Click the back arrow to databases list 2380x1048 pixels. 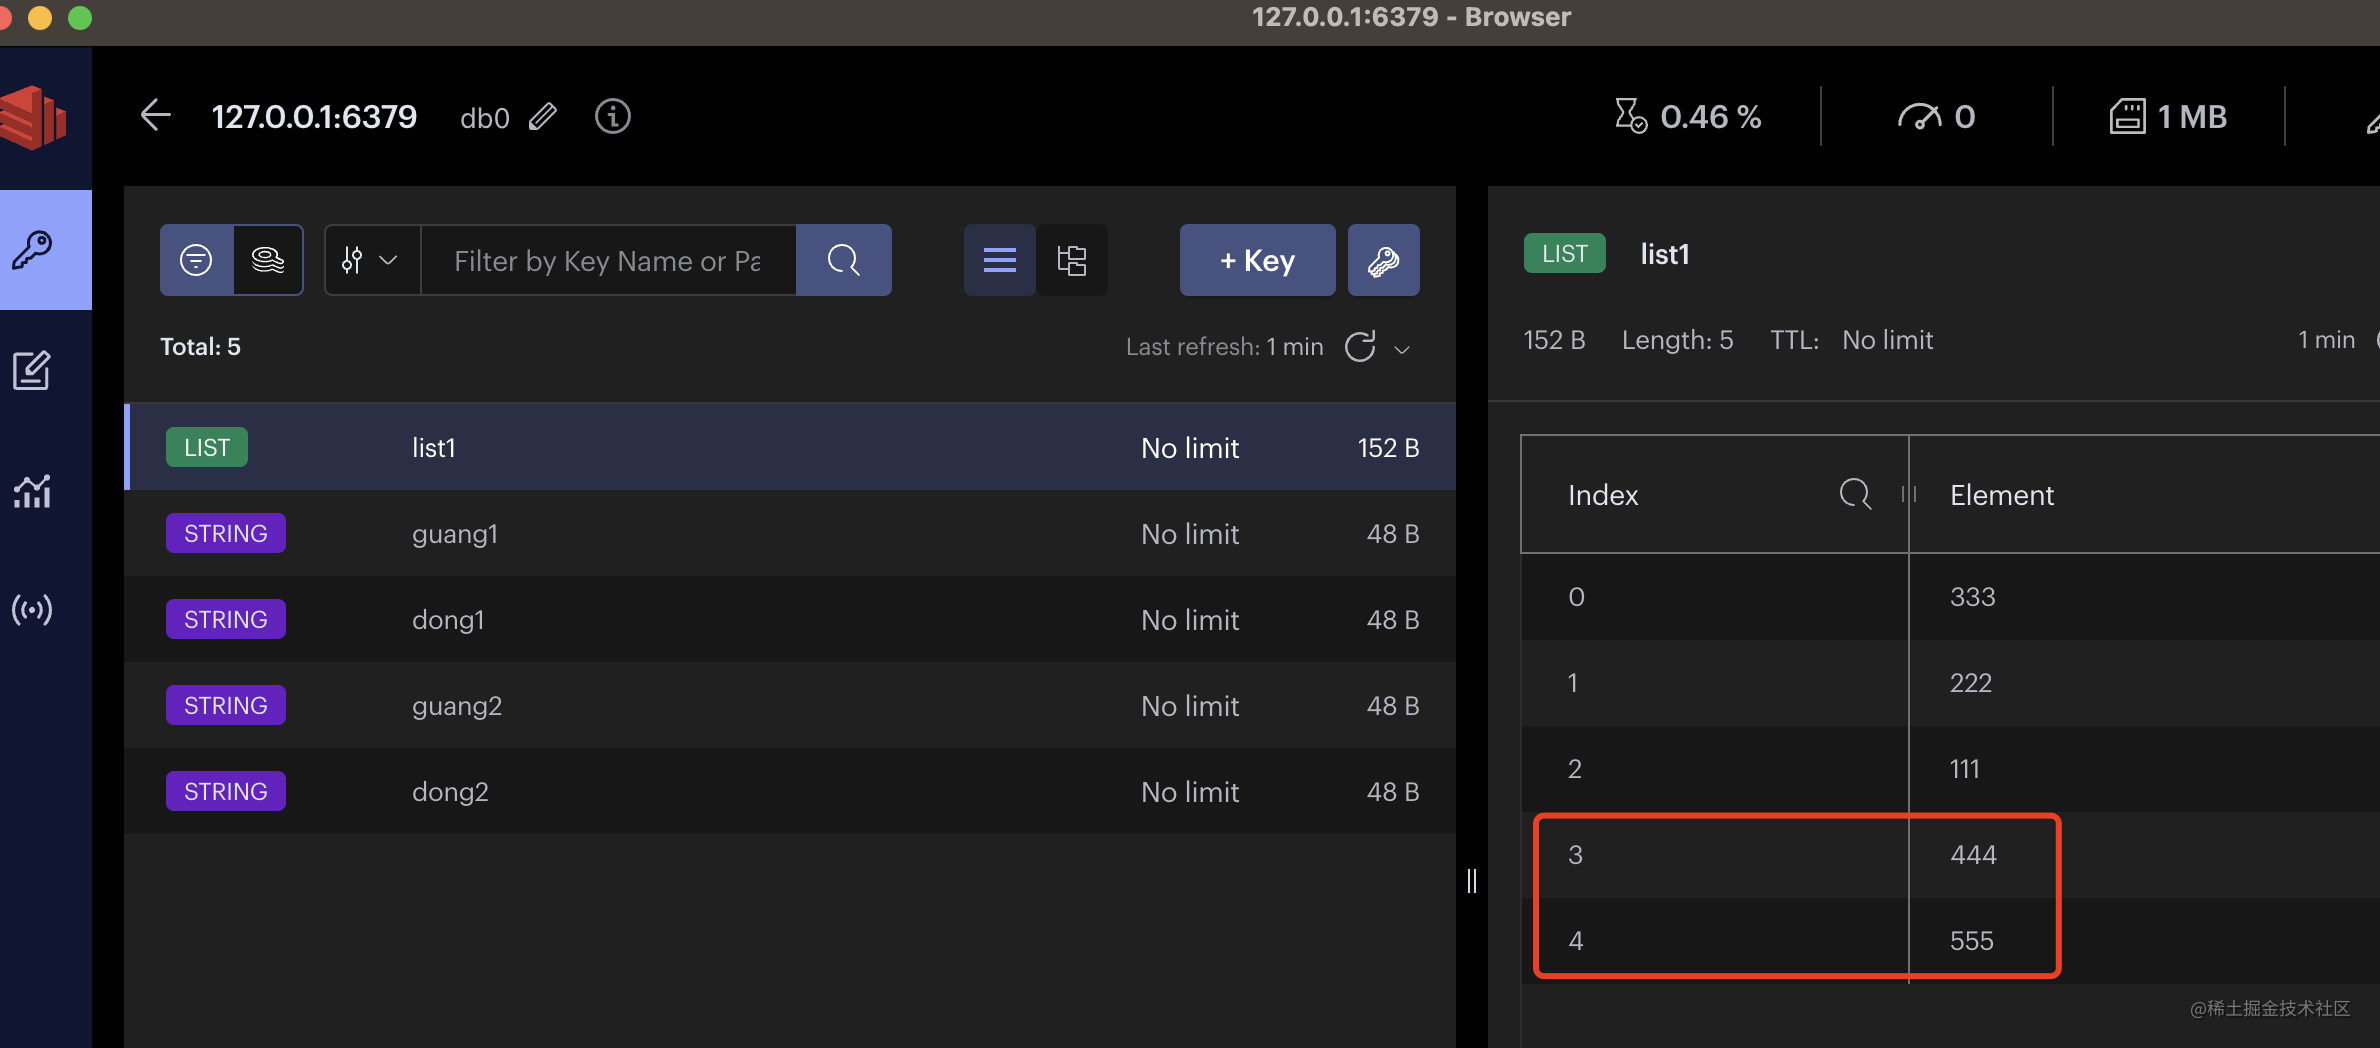(155, 116)
